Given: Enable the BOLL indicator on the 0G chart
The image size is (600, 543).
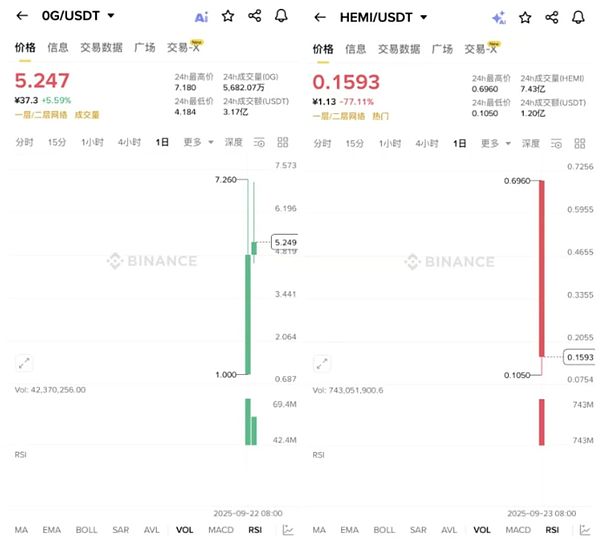Looking at the screenshot, I should pyautogui.click(x=87, y=529).
